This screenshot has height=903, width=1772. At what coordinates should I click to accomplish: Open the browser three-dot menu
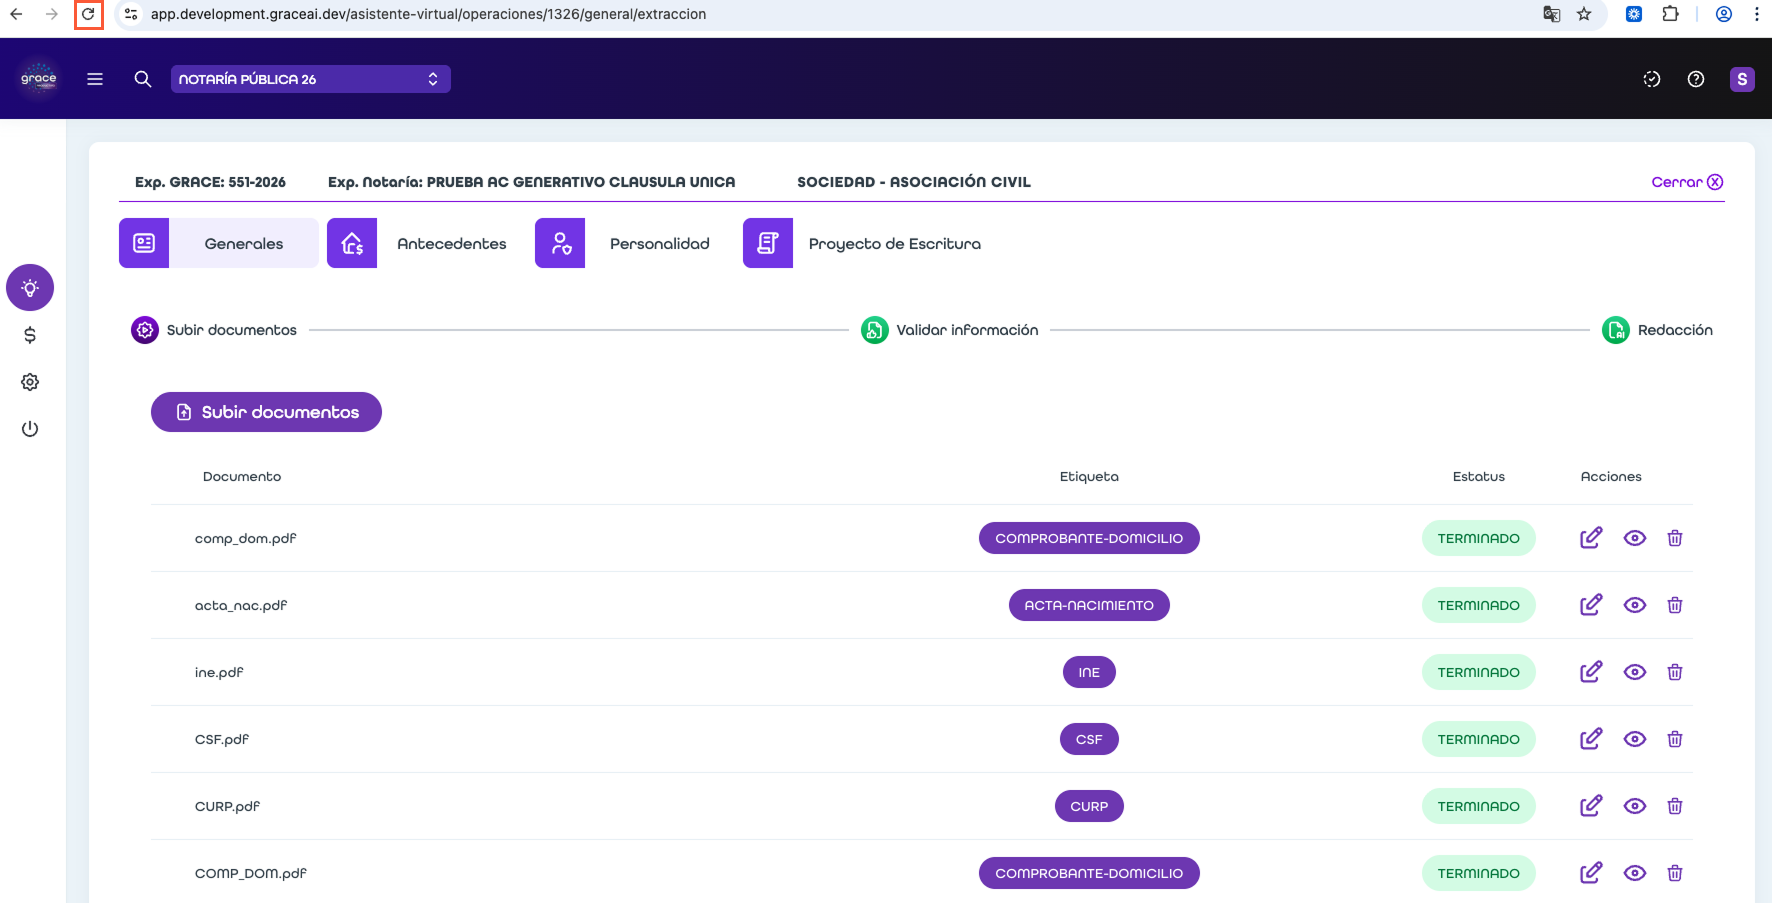click(1757, 14)
